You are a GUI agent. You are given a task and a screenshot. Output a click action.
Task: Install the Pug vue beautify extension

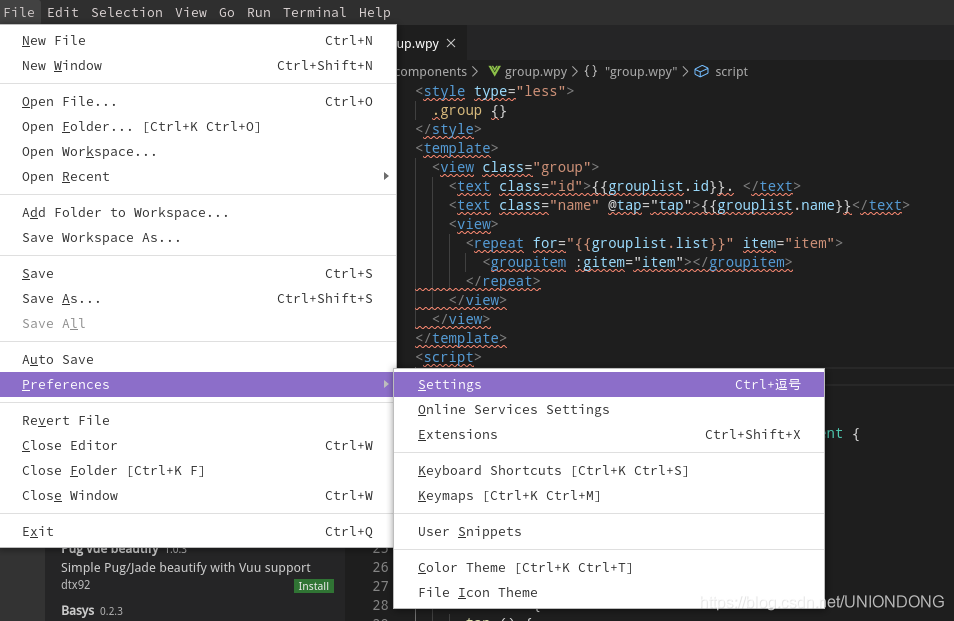point(313,586)
